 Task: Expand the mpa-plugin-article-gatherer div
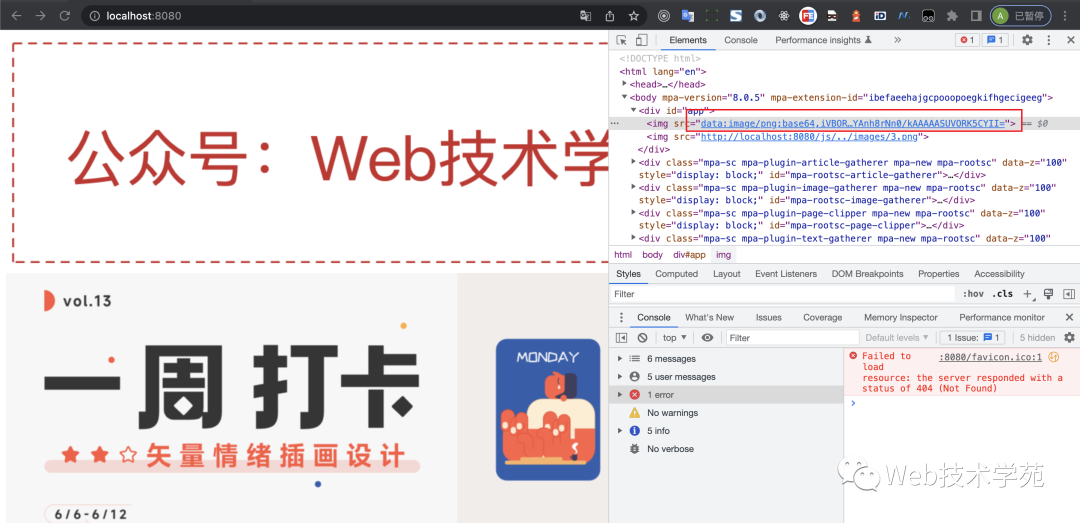634,162
